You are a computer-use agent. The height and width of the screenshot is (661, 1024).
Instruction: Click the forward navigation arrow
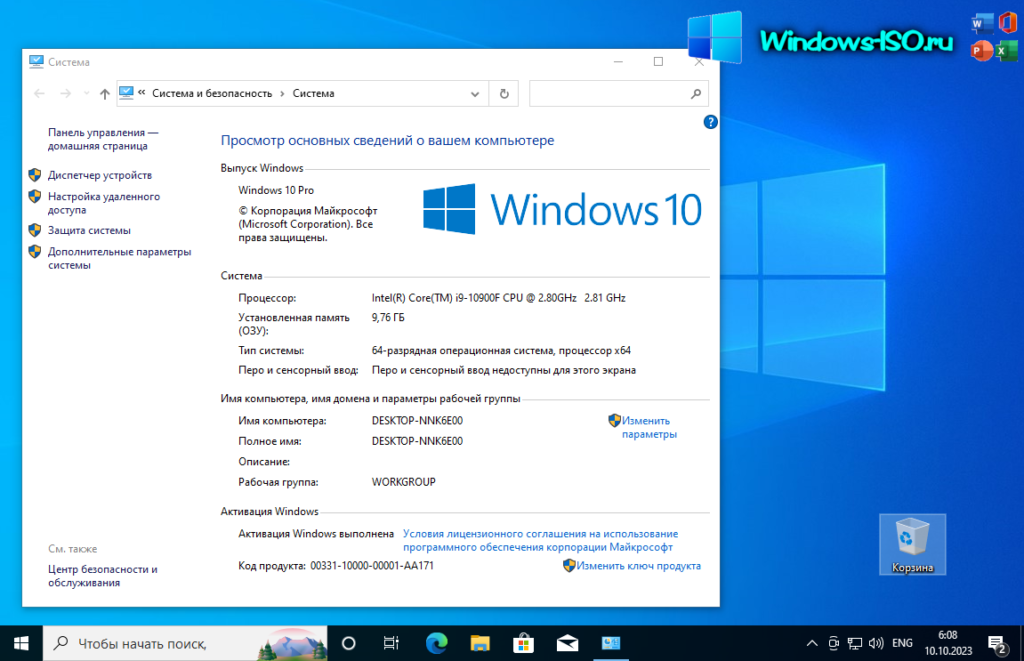tap(65, 94)
